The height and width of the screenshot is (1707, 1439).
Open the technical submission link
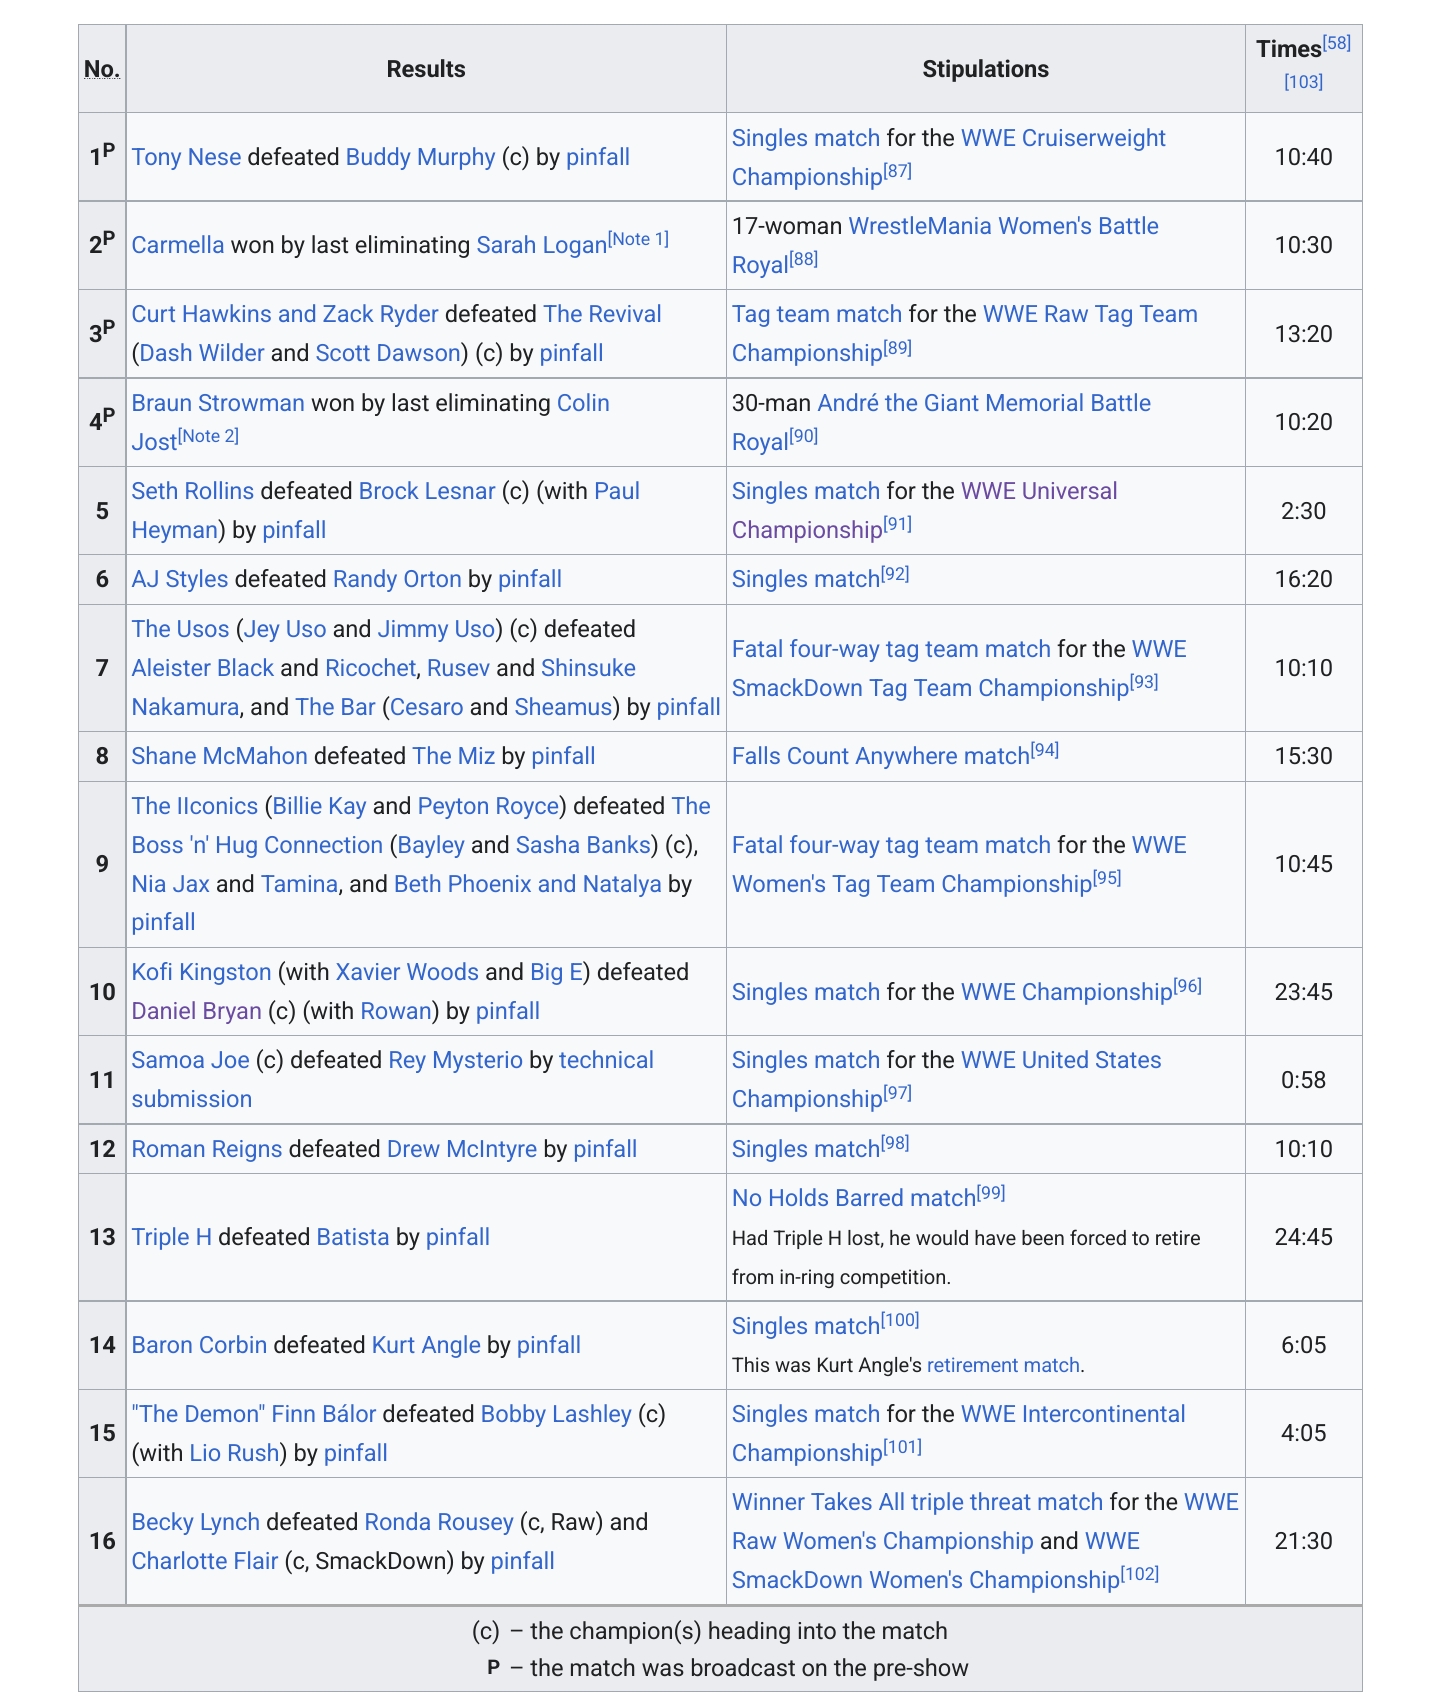click(393, 1079)
